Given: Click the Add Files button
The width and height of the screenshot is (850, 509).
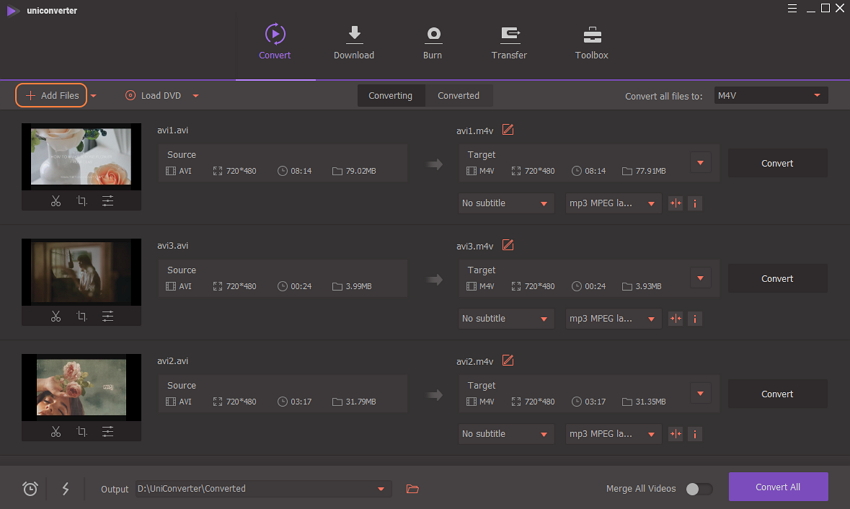Looking at the screenshot, I should (x=51, y=96).
